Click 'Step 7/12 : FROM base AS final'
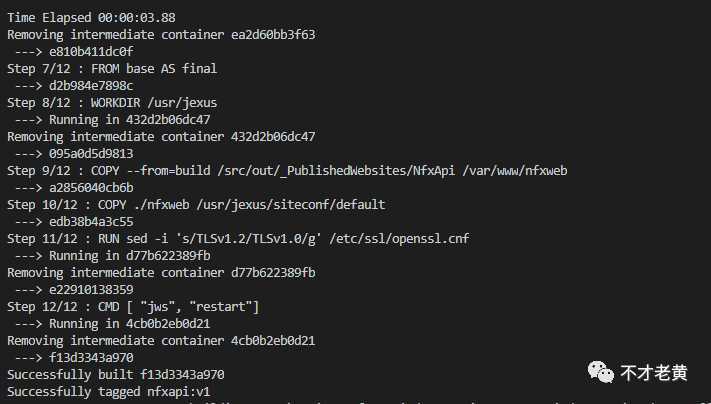The image size is (711, 404). 112,69
